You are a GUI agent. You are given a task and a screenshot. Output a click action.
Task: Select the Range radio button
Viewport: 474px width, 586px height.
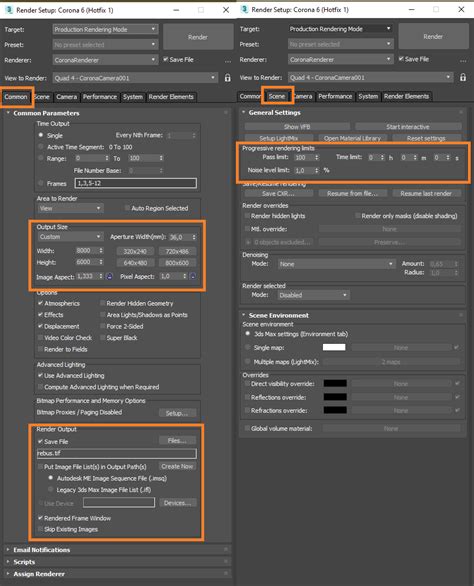41,158
